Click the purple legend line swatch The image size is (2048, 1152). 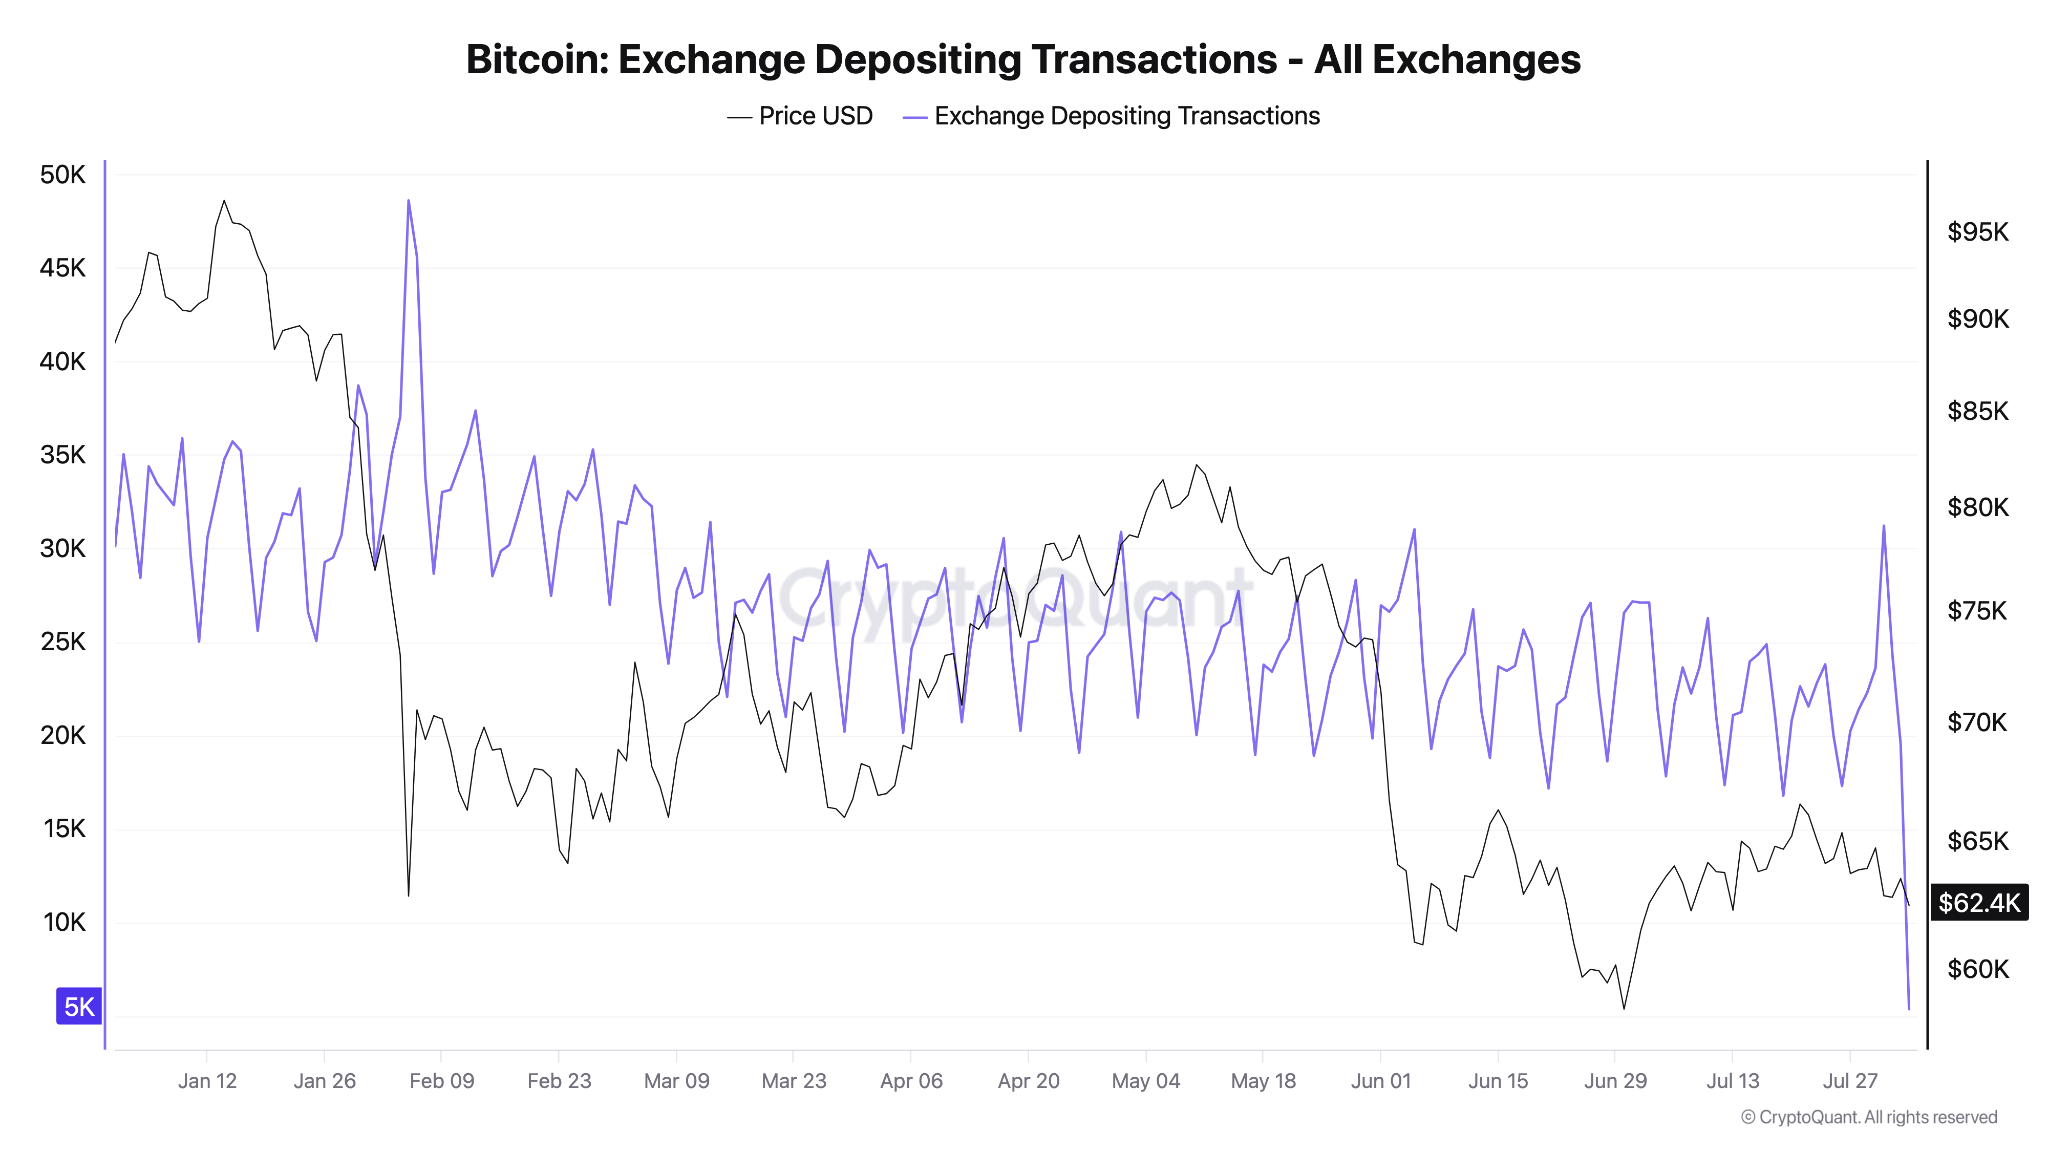[915, 117]
